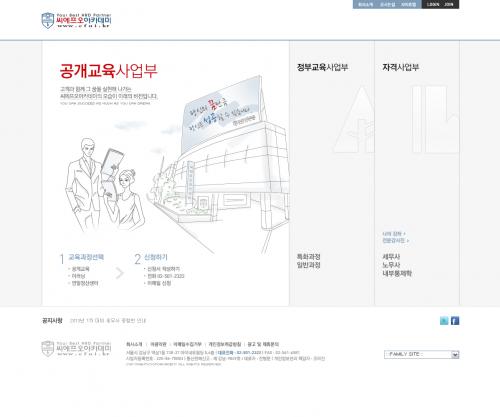Open the FAMILY SITE dropdown
The image size is (500, 417).
tap(421, 355)
